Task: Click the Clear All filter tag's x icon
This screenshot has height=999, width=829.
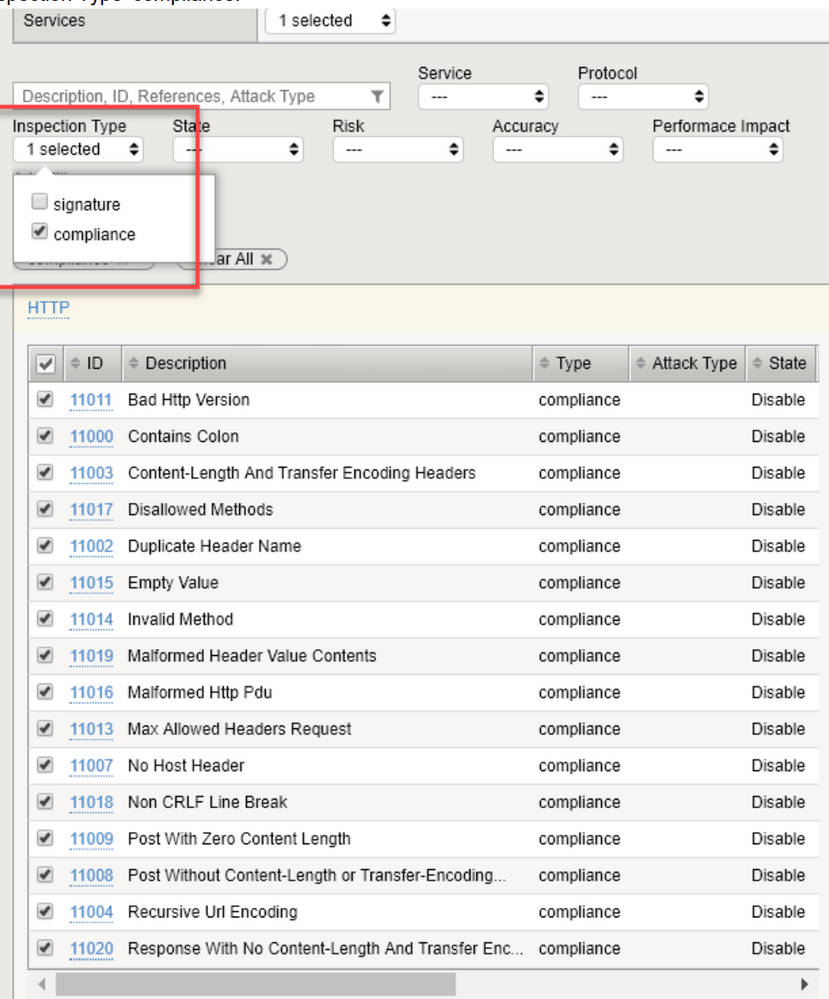Action: pos(266,259)
